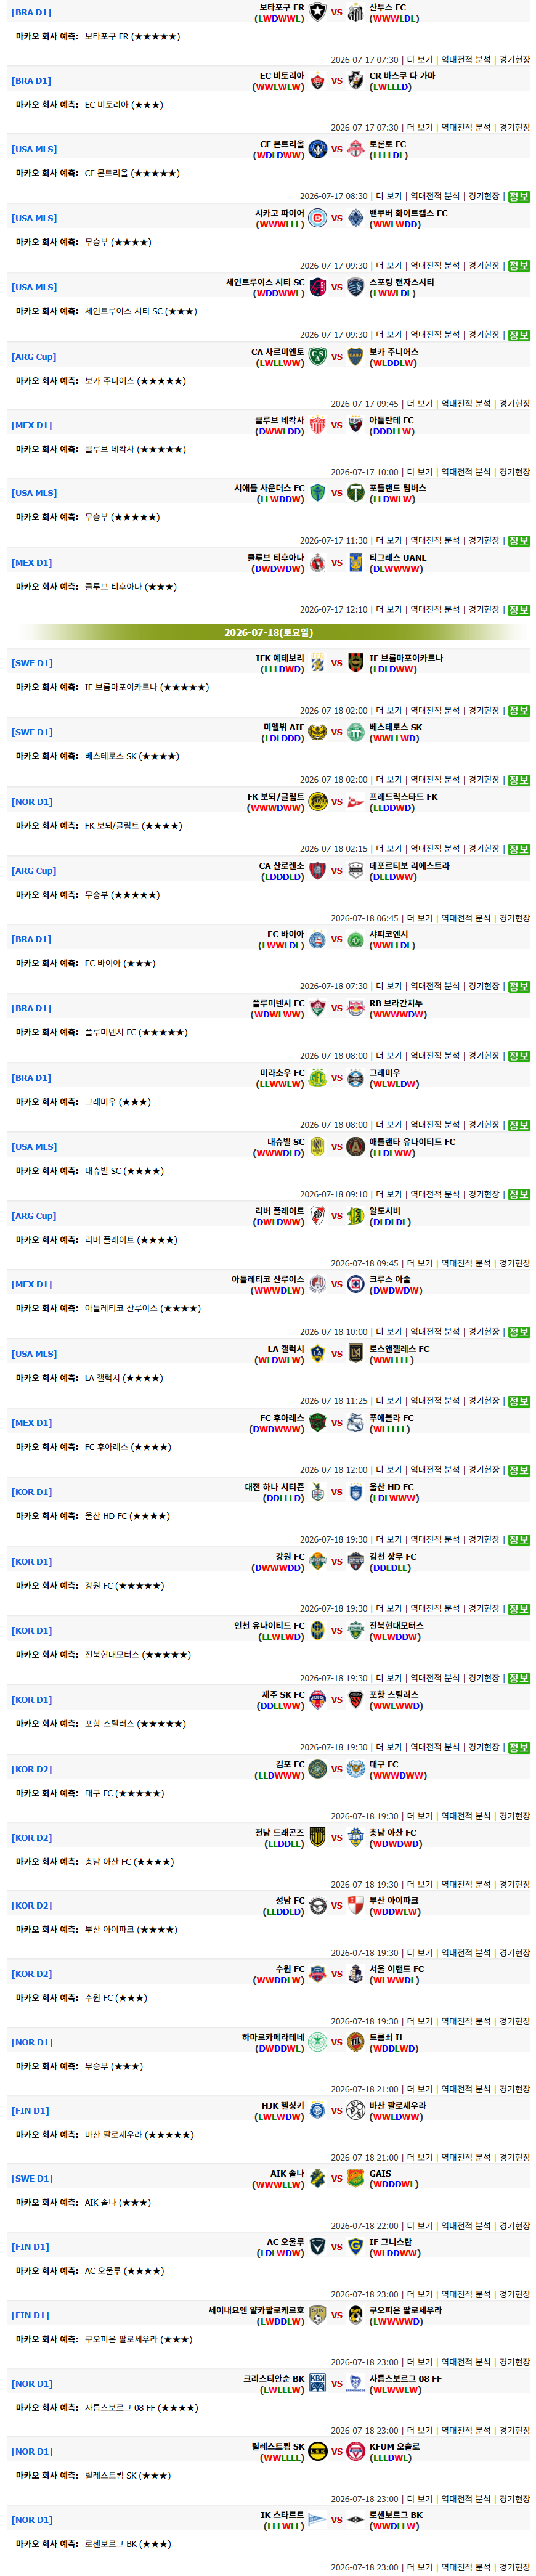Open the [ARG Cup] tag beside CA 사르미엔토
Image resolution: width=536 pixels, height=2576 pixels.
point(34,357)
